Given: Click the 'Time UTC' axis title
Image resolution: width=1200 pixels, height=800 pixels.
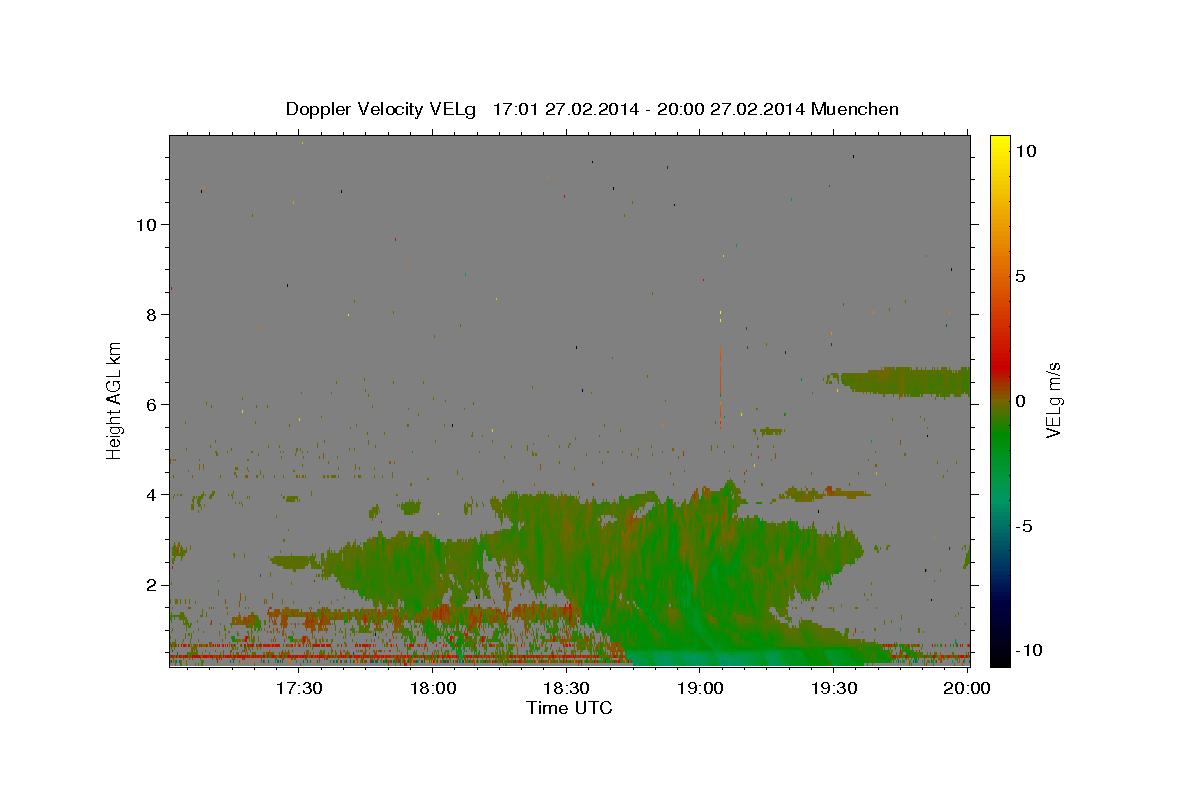Looking at the screenshot, I should [x=569, y=708].
